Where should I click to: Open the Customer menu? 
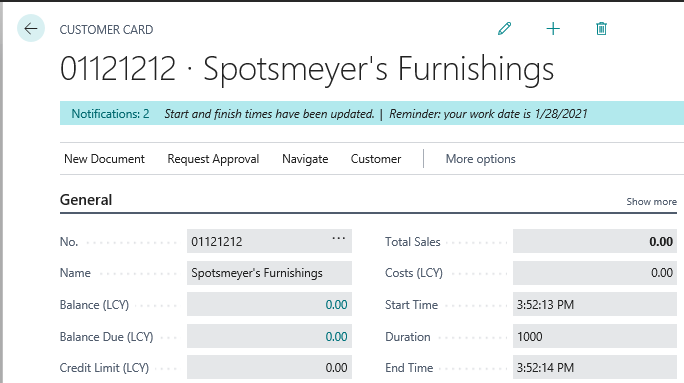tap(376, 159)
